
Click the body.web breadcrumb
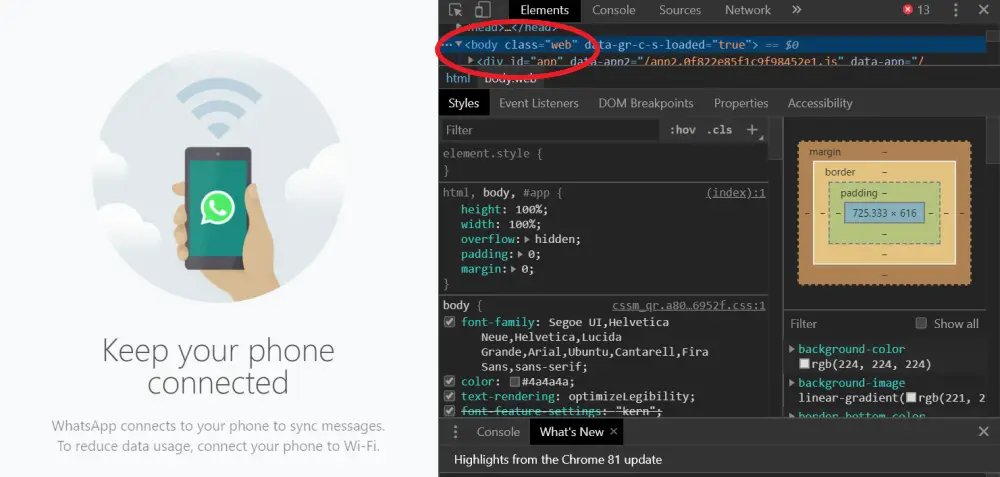point(510,78)
